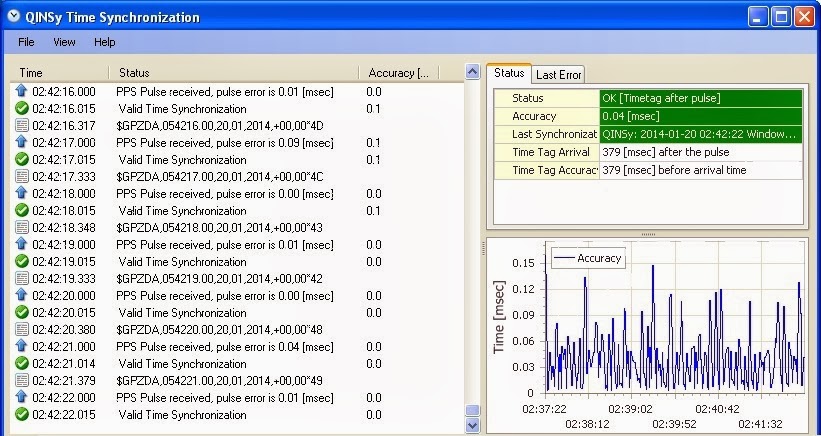Click the green check icon at 02:42:22.015
Image resolution: width=821 pixels, height=436 pixels.
click(x=21, y=414)
